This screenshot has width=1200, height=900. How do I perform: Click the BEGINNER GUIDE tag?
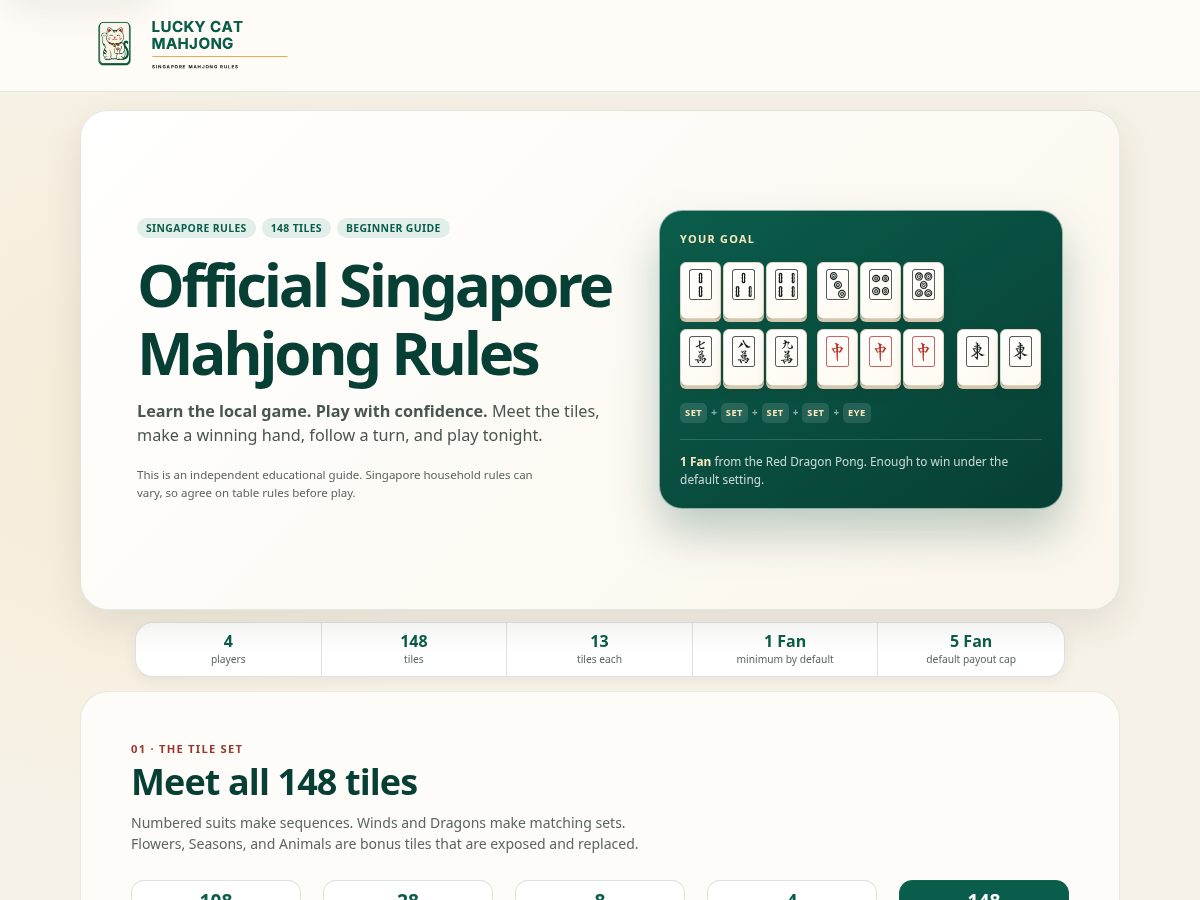(x=393, y=228)
